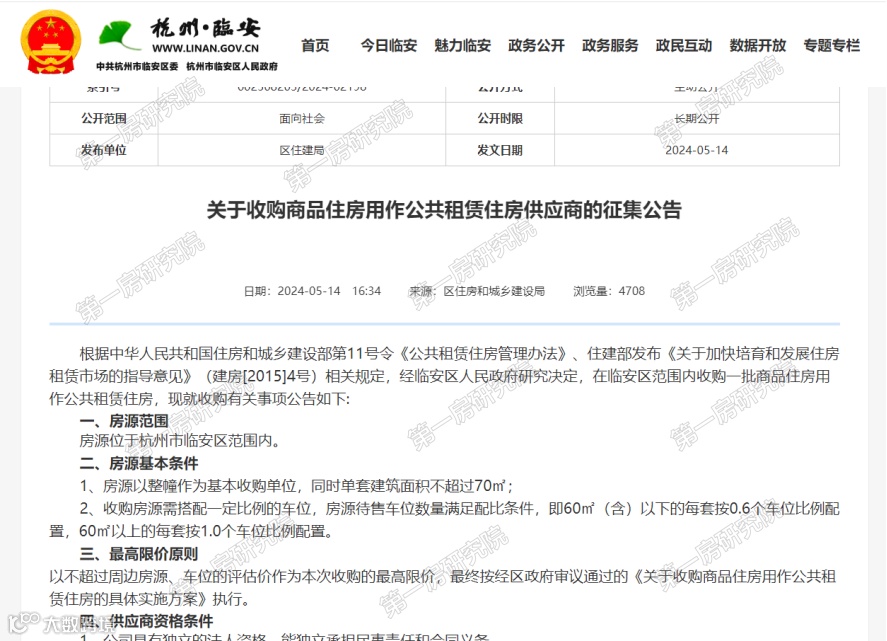The height and width of the screenshot is (641, 887).
Task: Click the 公开范围 table label
Action: point(104,119)
